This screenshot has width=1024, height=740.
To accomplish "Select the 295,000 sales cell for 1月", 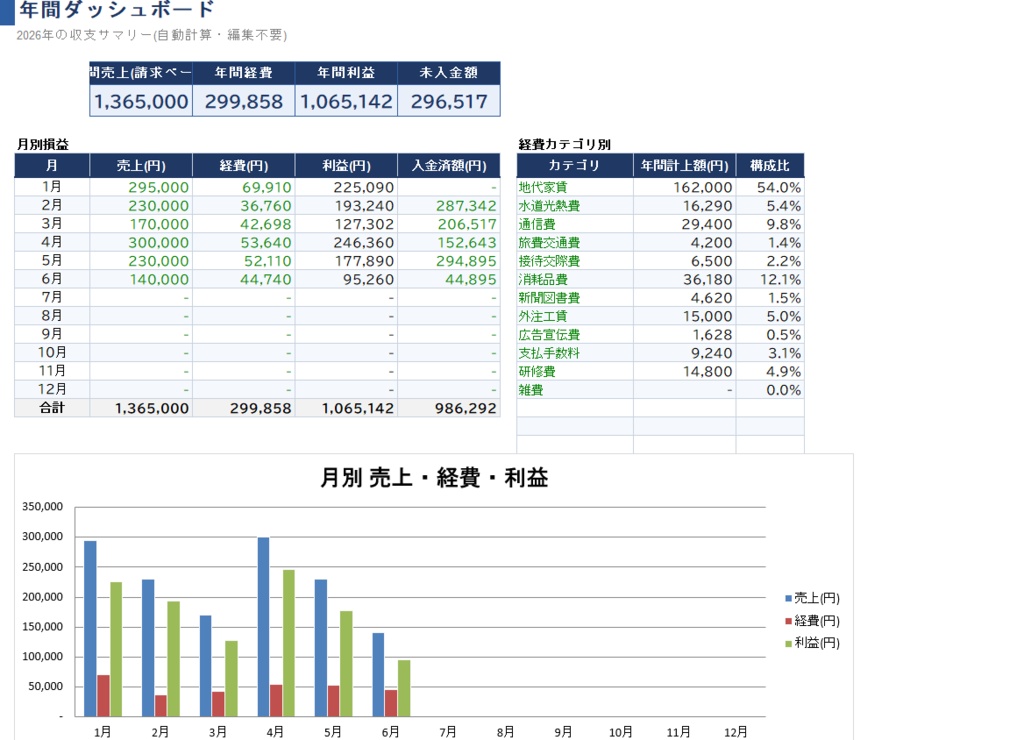I will pos(141,187).
